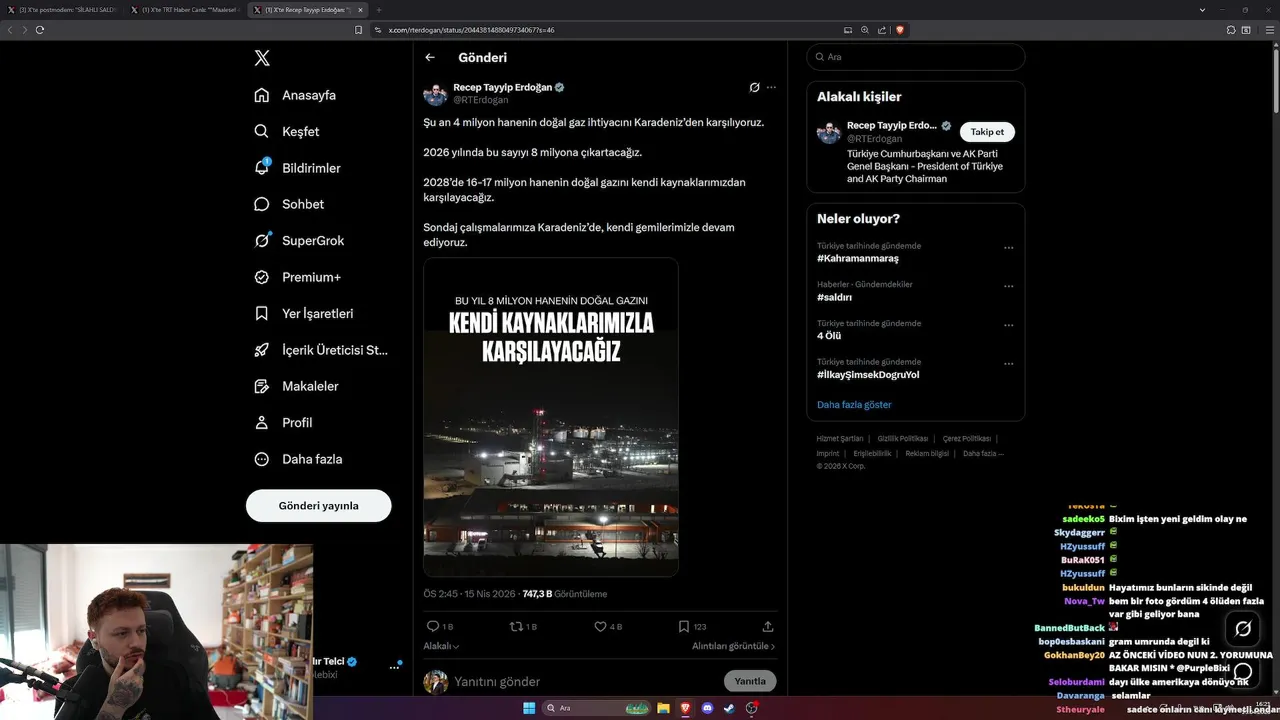The width and height of the screenshot is (1280, 720).
Task: Click the Brave shields icon in address bar
Action: coord(900,30)
